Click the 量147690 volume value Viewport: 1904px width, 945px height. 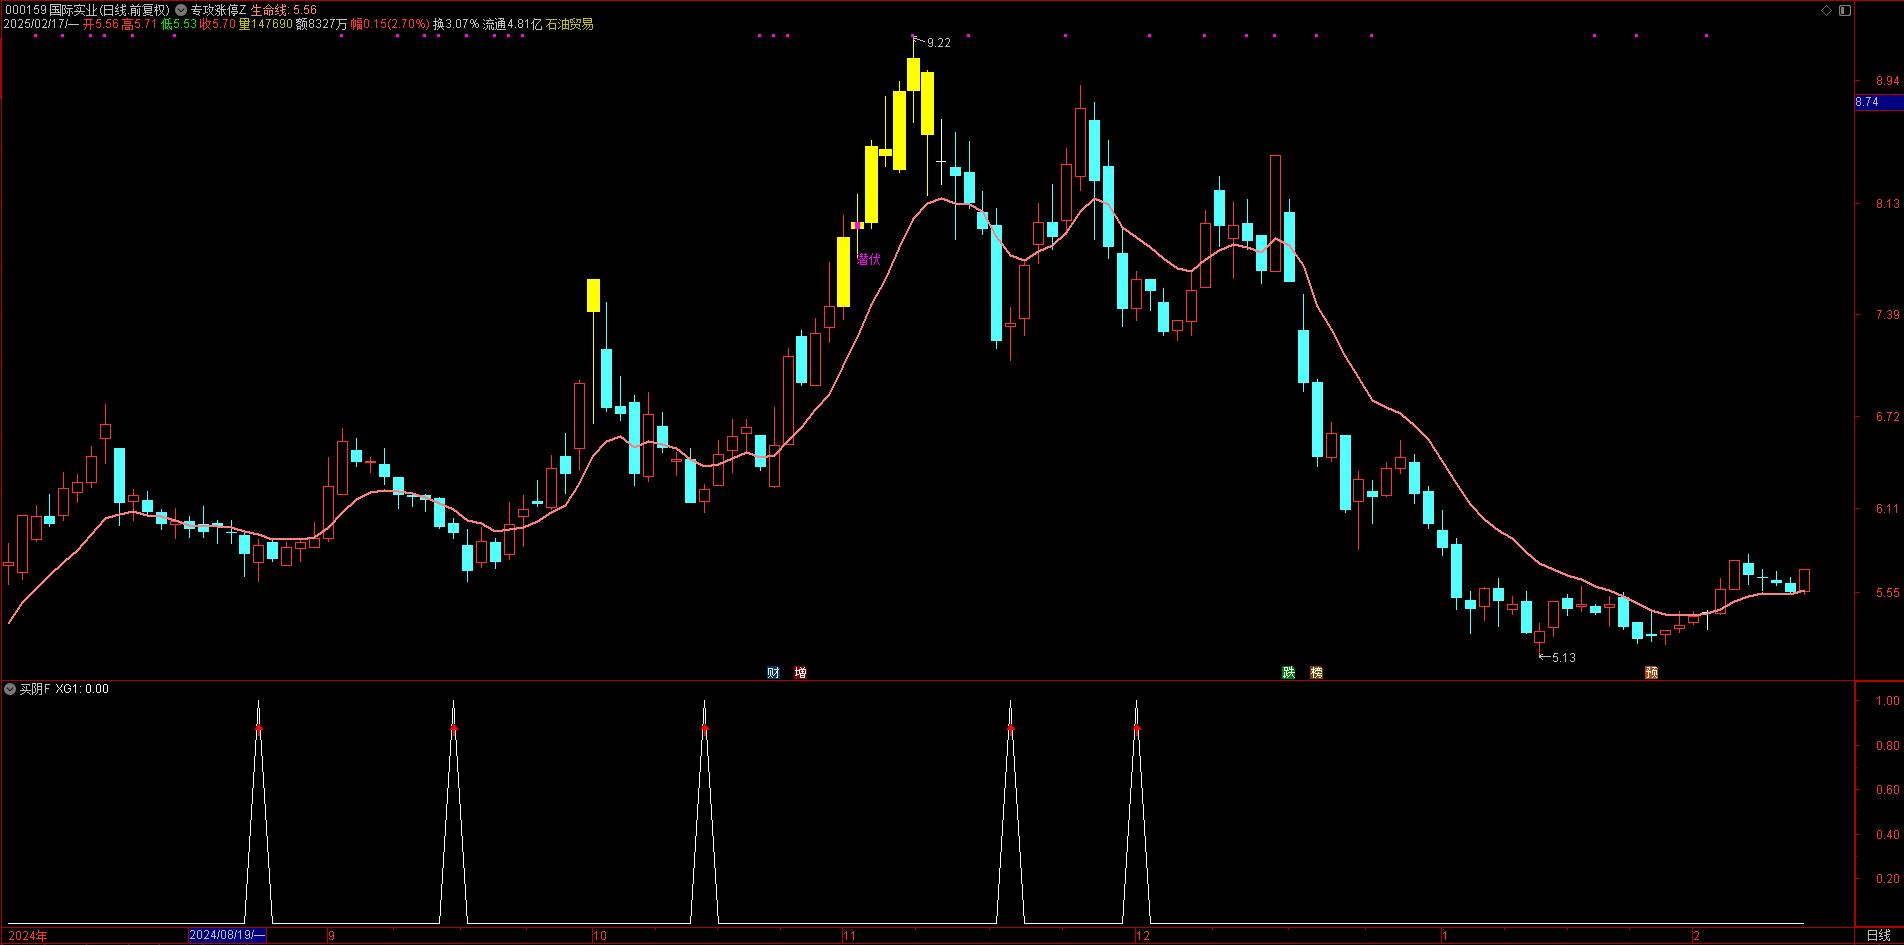pos(266,24)
